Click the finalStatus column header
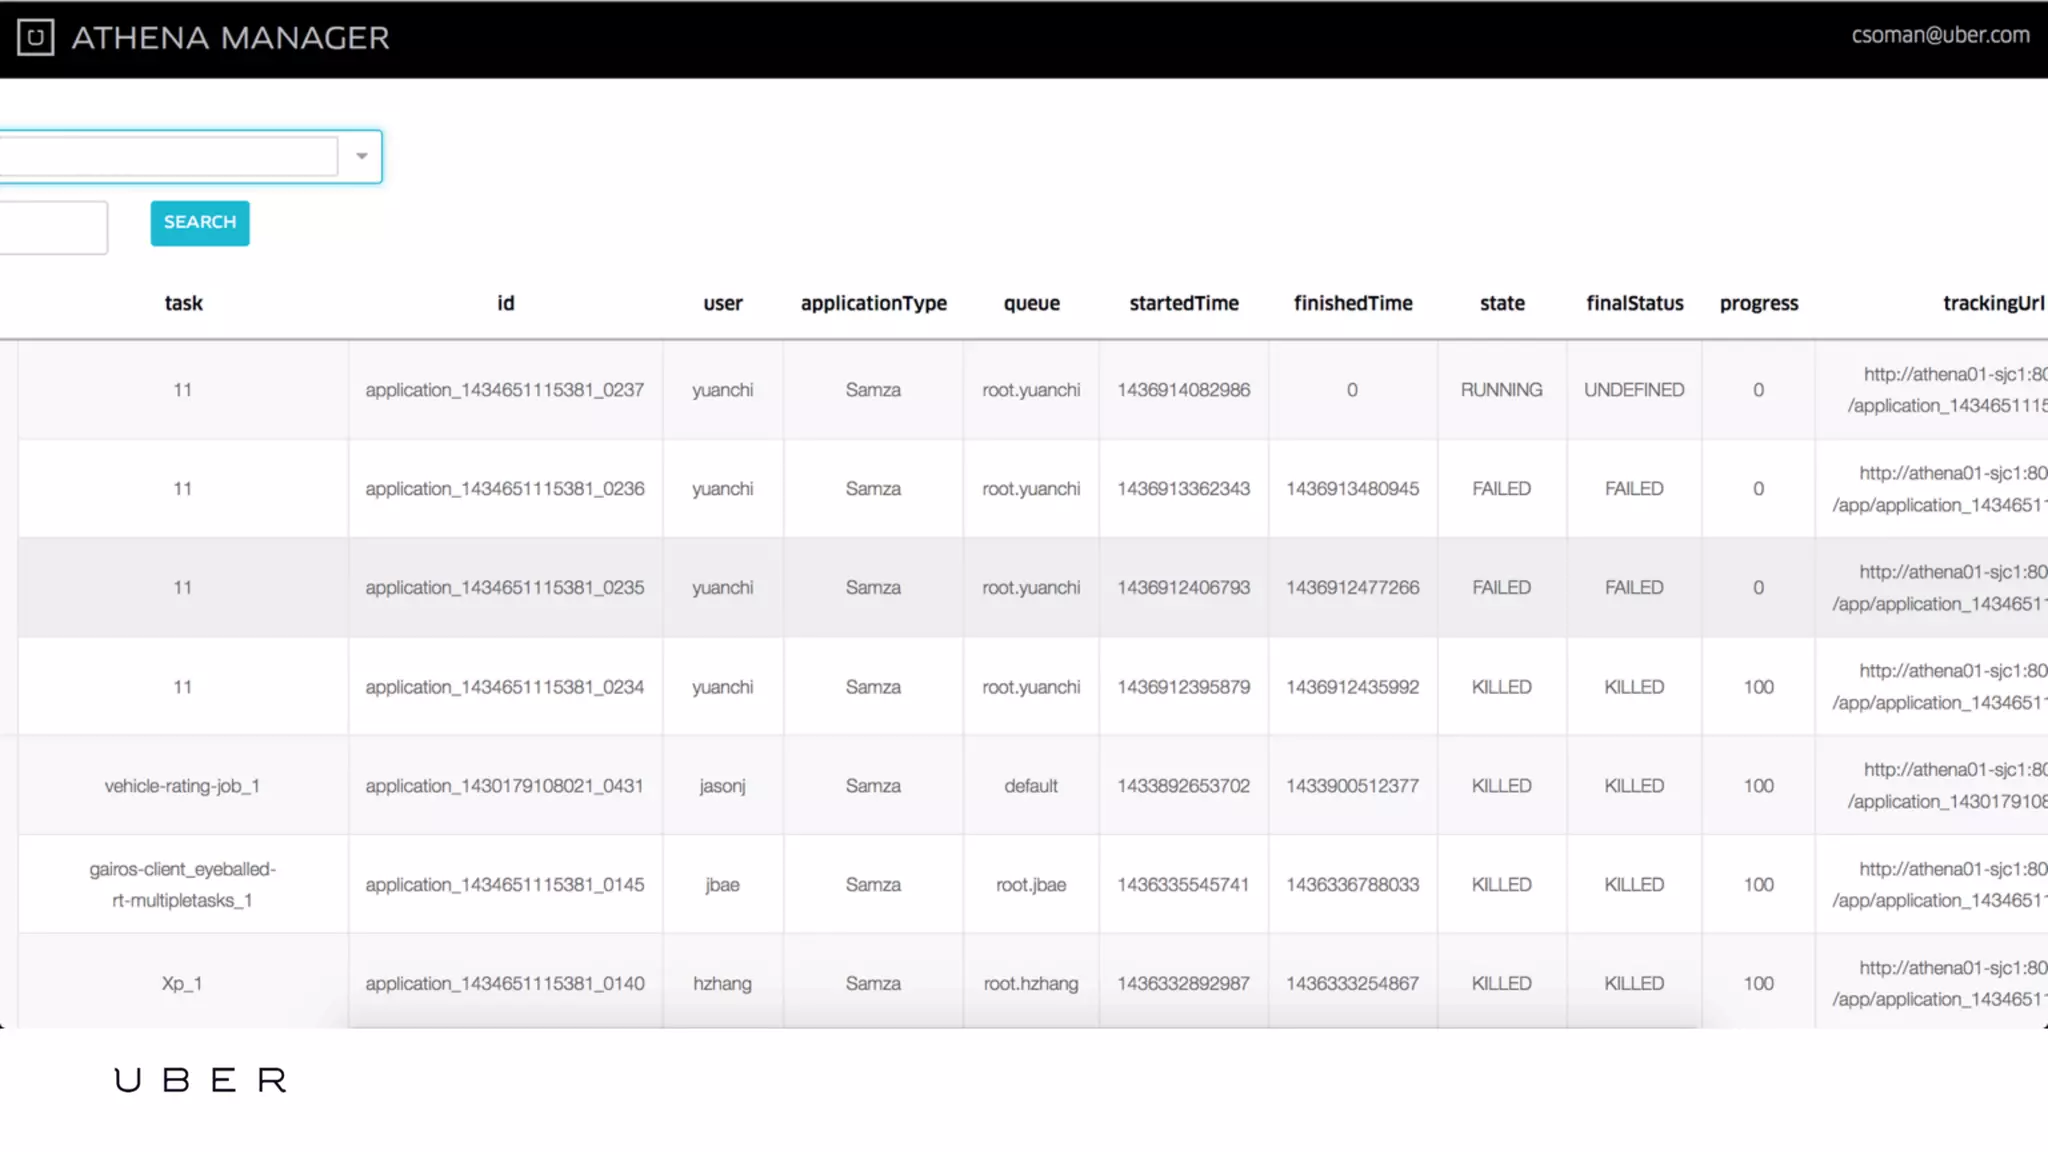This screenshot has height=1152, width=2048. [1634, 303]
